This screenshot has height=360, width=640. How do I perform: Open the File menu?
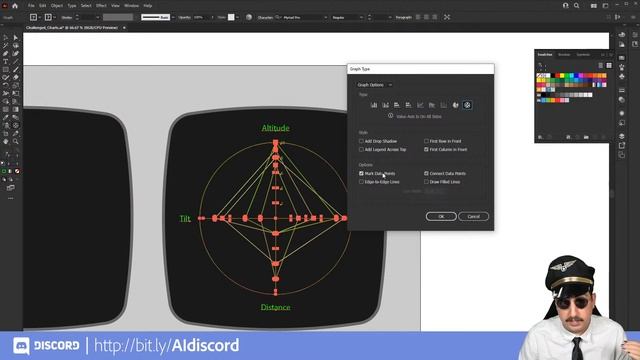pyautogui.click(x=31, y=6)
